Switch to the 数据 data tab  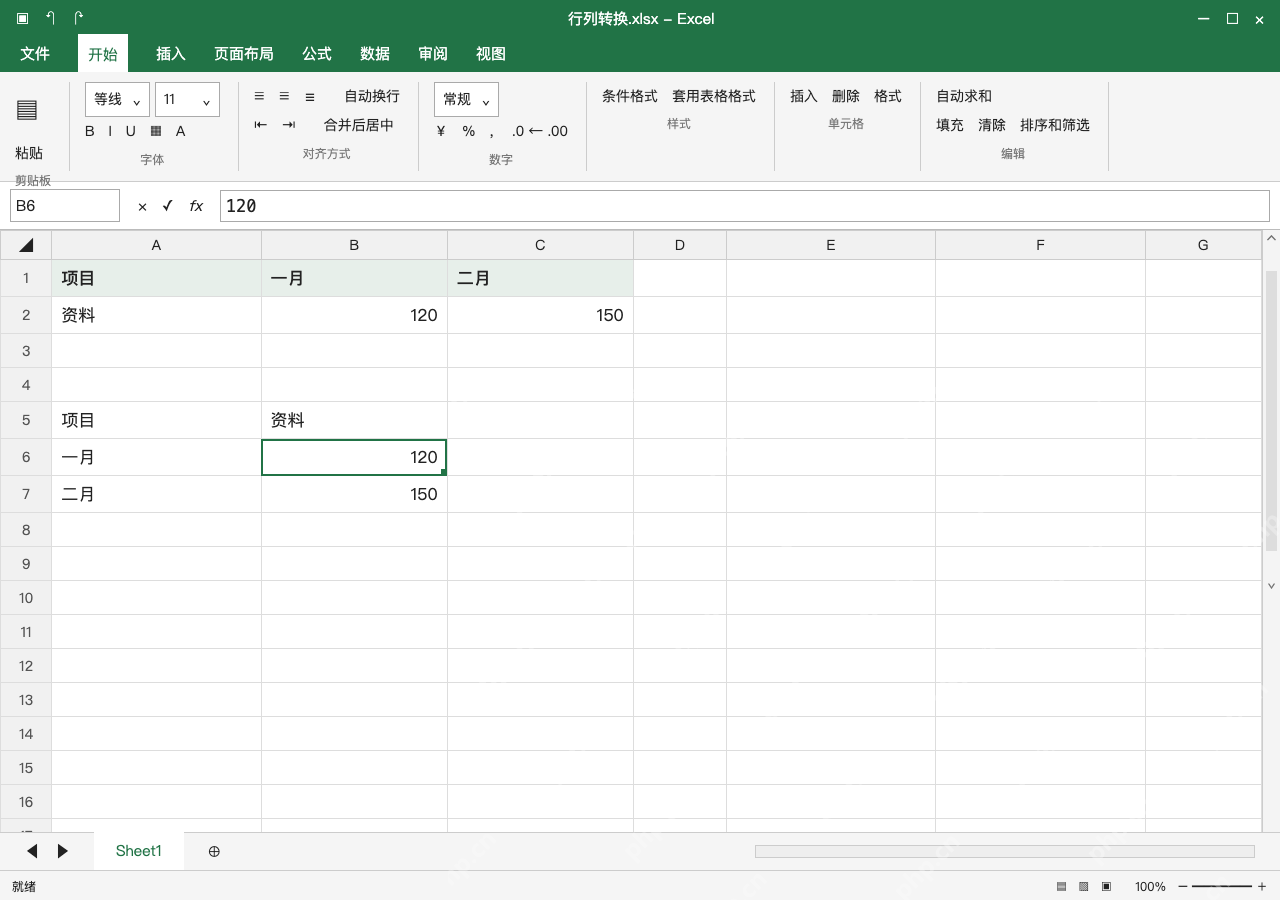(x=375, y=54)
